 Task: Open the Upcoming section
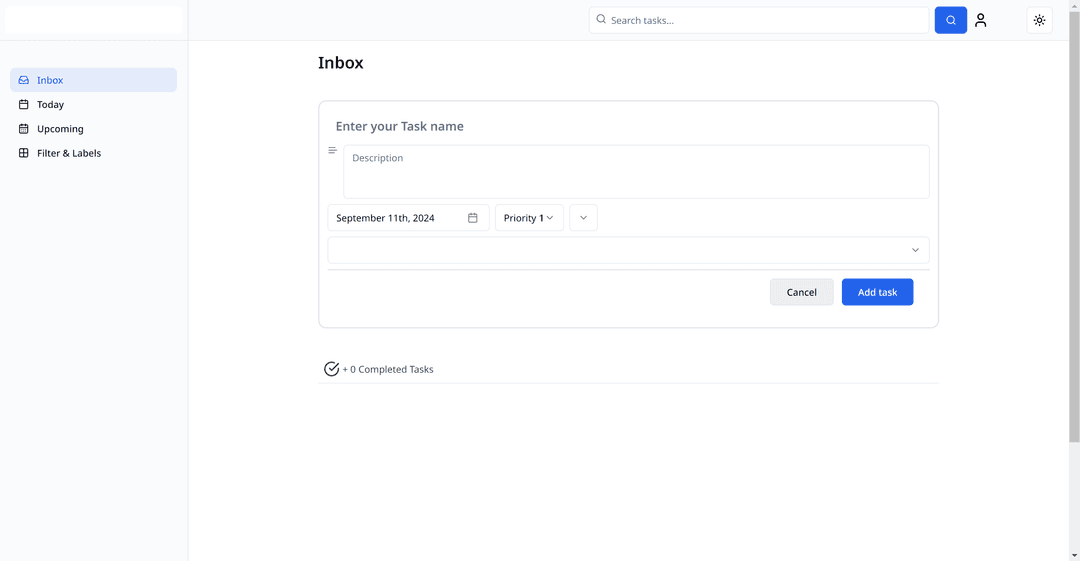pyautogui.click(x=60, y=129)
